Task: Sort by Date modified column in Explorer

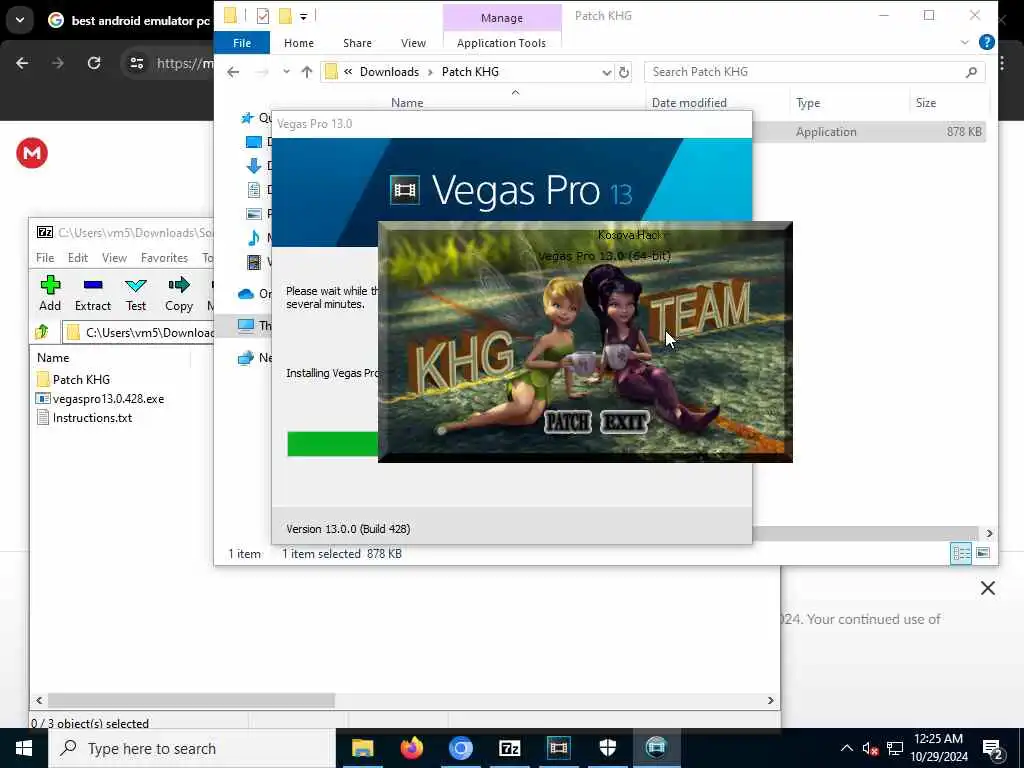Action: (689, 103)
